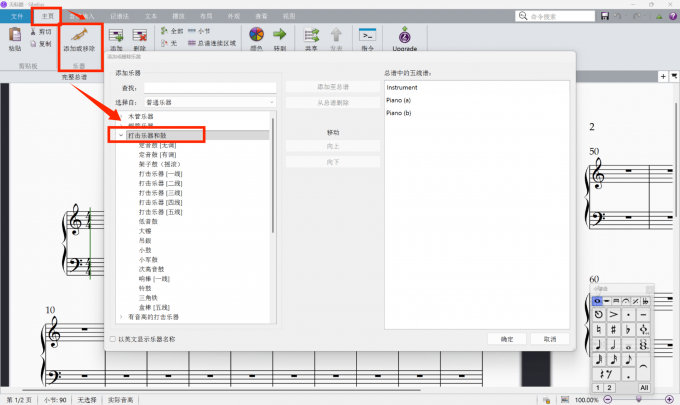The height and width of the screenshot is (405, 680).
Task: Click the sharp sign on keypad
Action: (614, 330)
